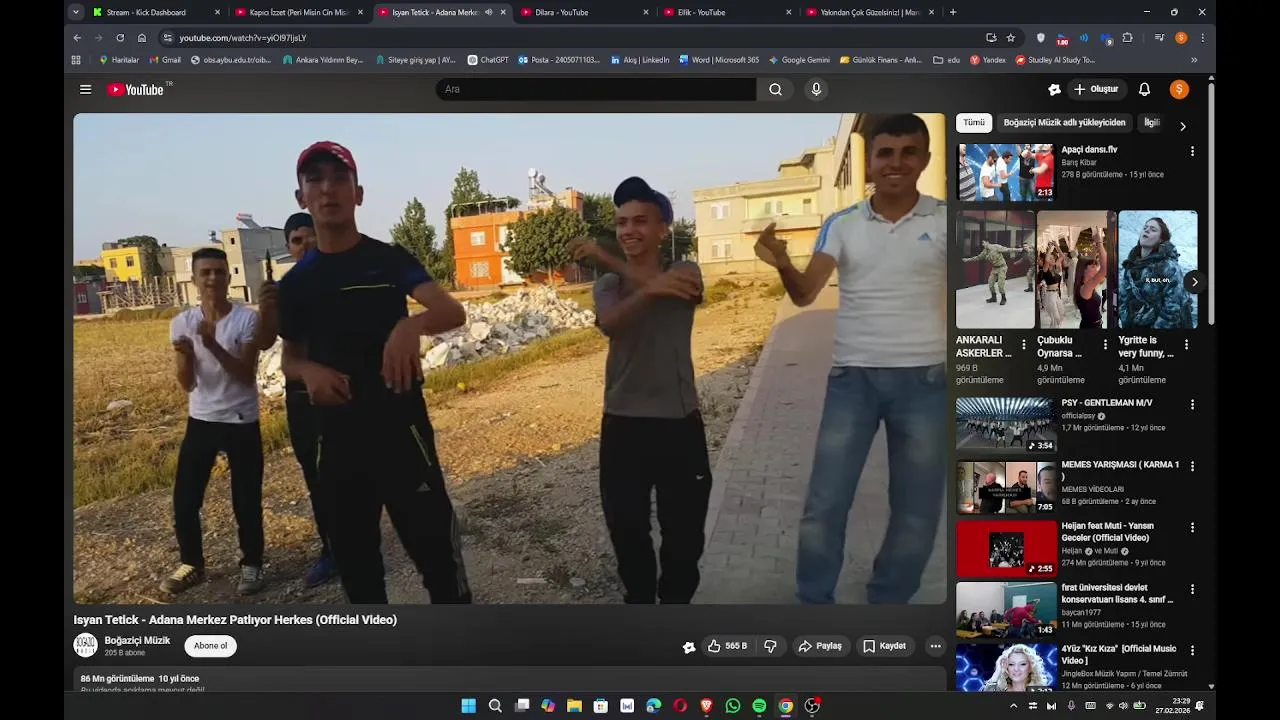Screen dimensions: 1280x720
Task: Open Chrome media controls icon
Action: point(1159,37)
